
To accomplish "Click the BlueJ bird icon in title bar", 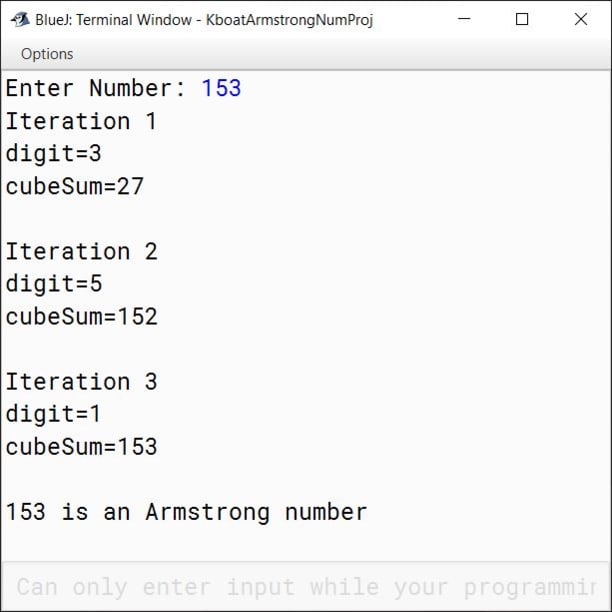I will tap(20, 19).
